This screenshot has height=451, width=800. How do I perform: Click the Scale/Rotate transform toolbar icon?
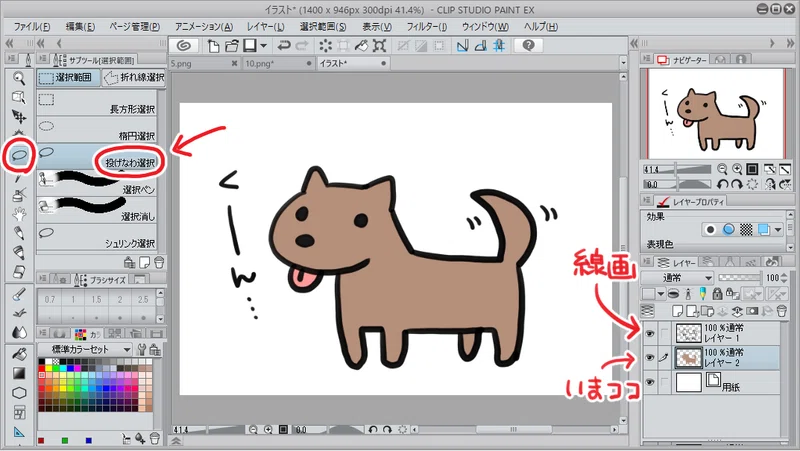379,46
